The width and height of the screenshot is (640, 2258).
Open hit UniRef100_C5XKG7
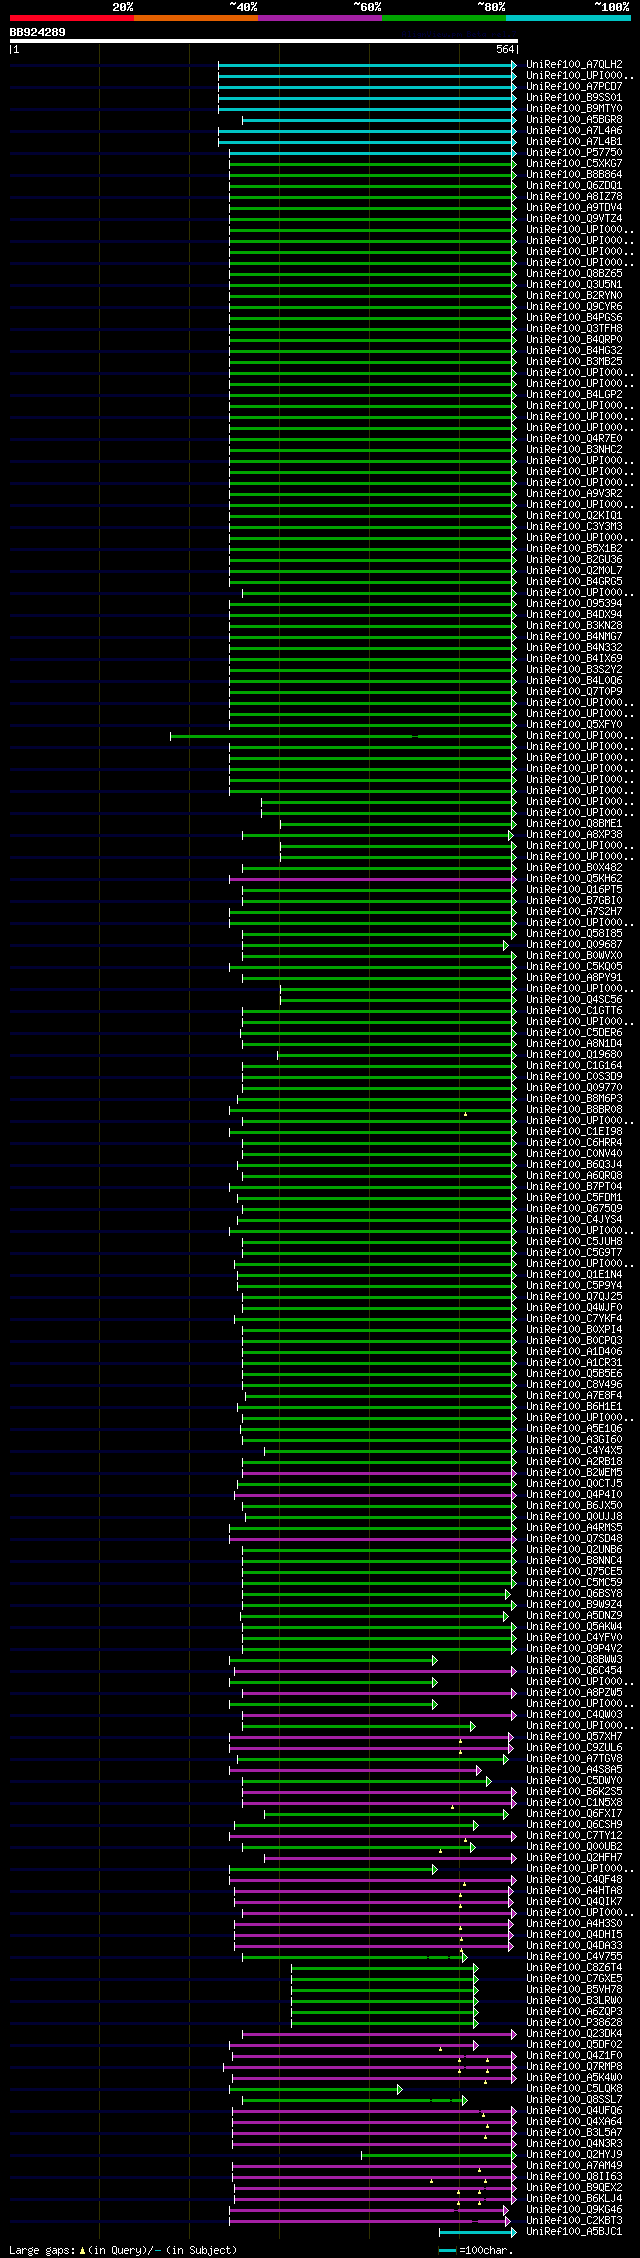(x=574, y=163)
